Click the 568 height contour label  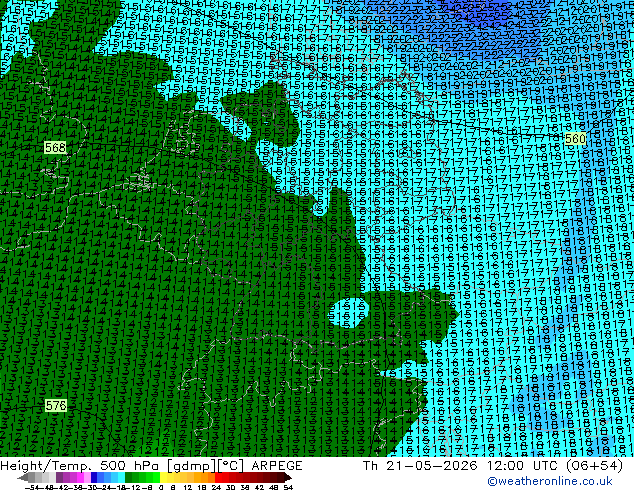pos(55,148)
